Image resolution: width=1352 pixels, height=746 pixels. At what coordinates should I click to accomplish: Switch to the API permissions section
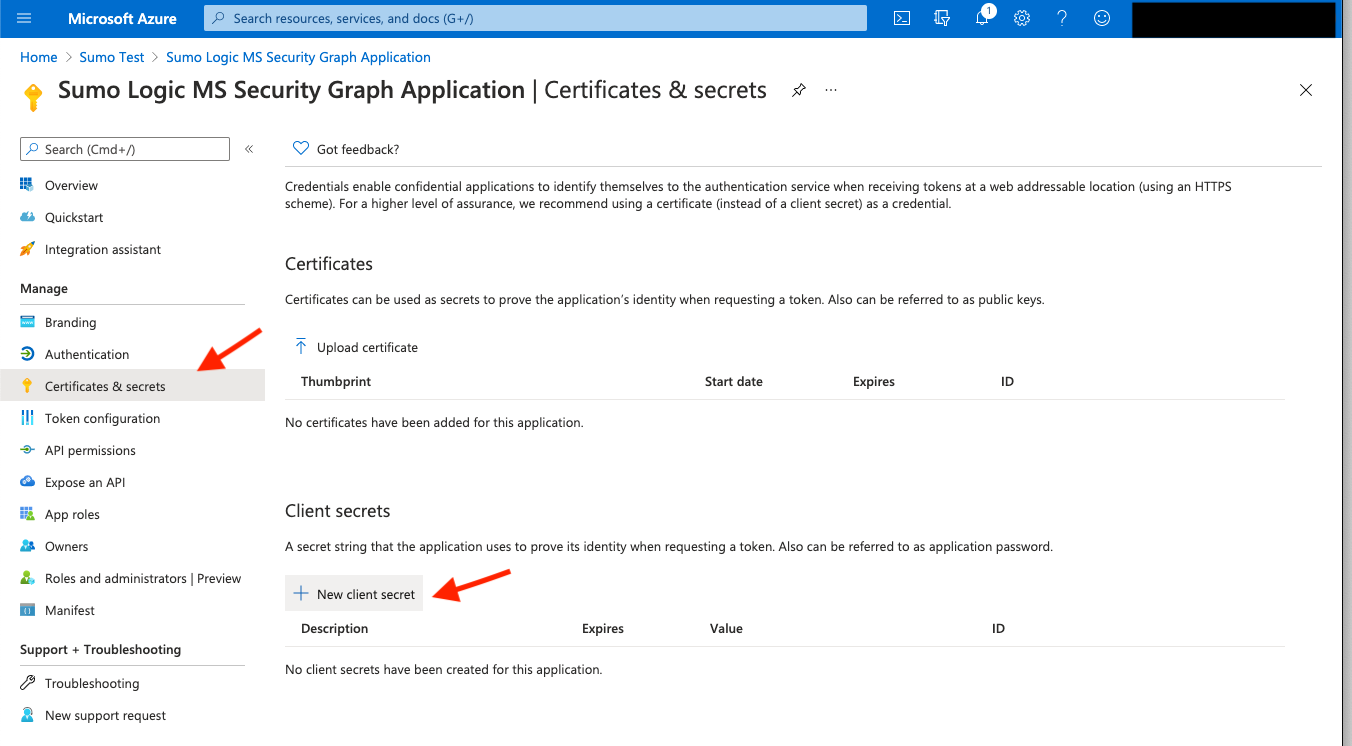tap(90, 450)
